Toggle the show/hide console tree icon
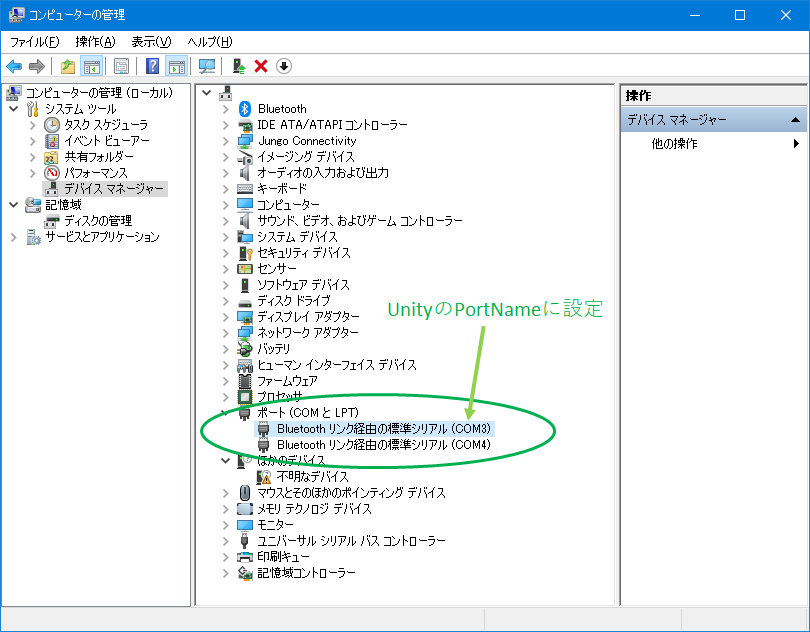This screenshot has height=632, width=810. tap(91, 66)
